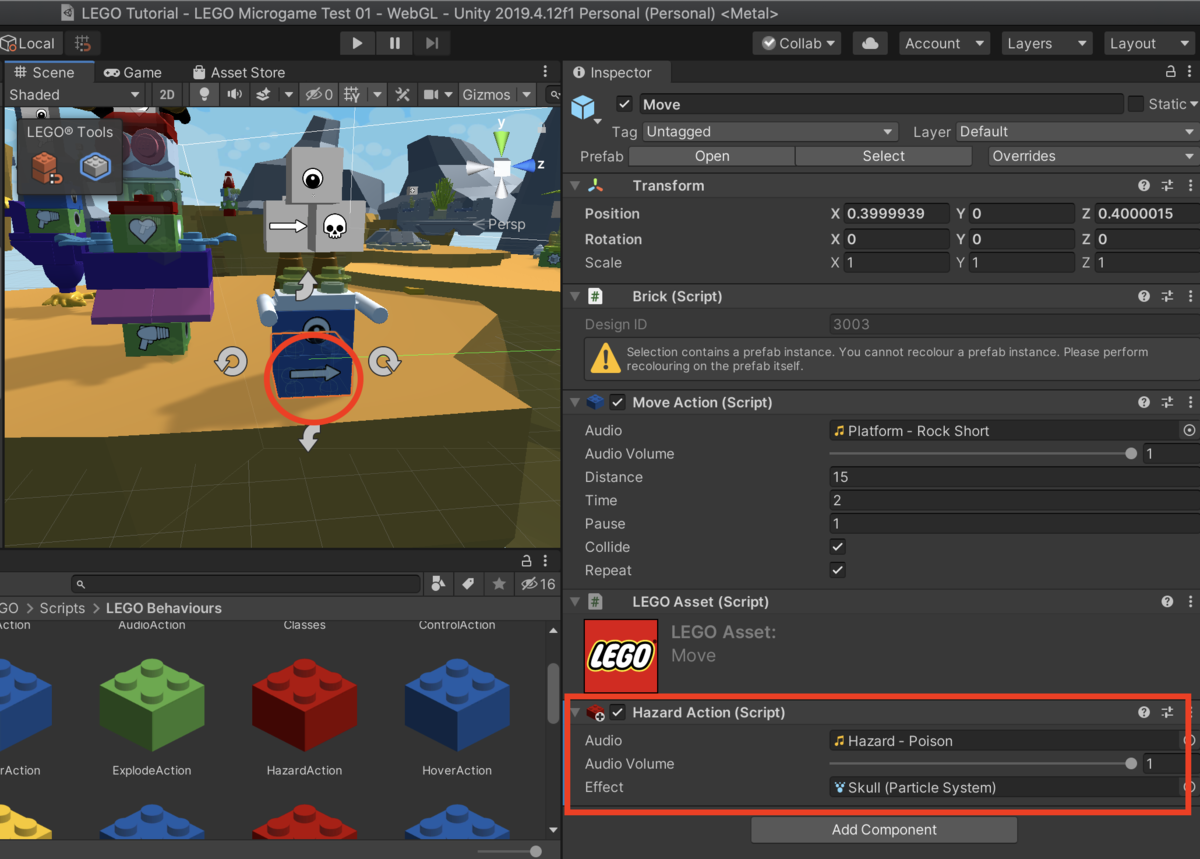Open Transform component presets icon
Image resolution: width=1200 pixels, height=859 pixels.
point(1167,186)
